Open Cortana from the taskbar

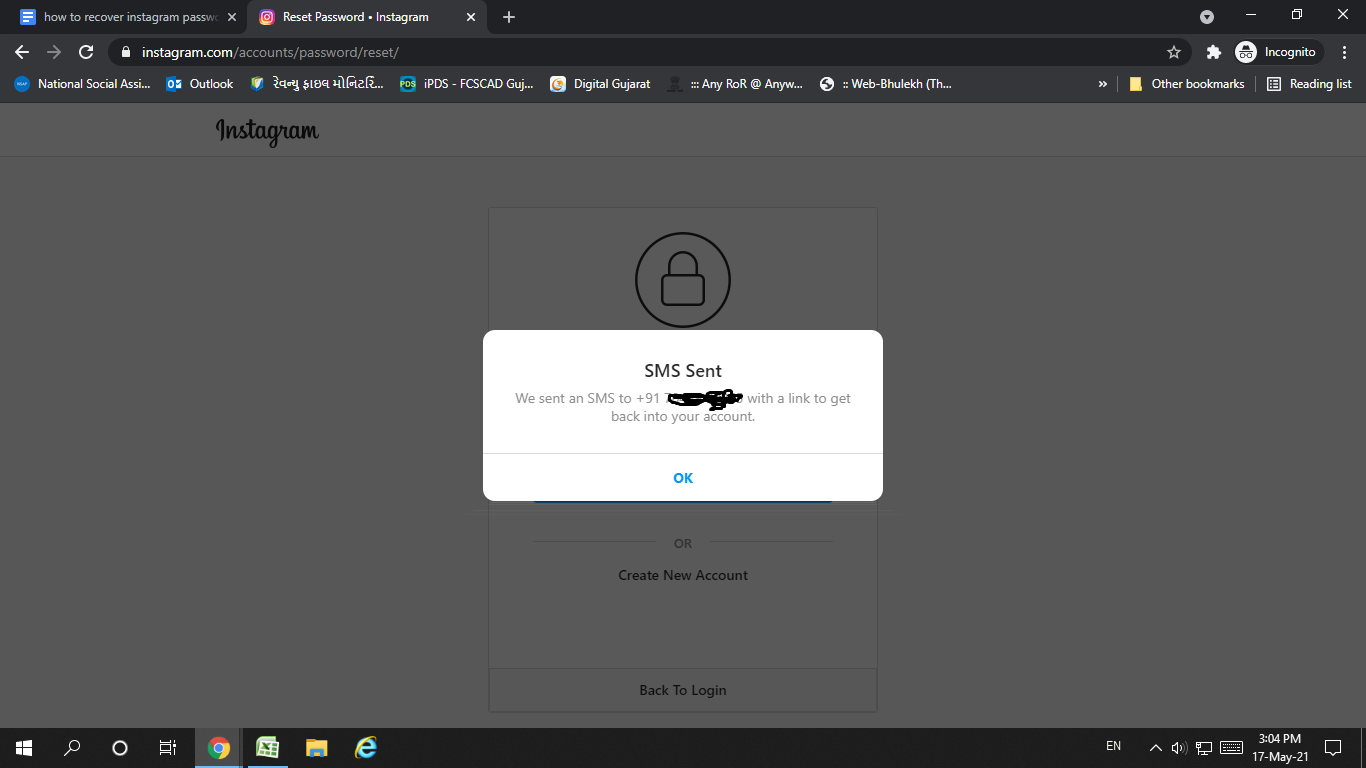pyautogui.click(x=120, y=748)
